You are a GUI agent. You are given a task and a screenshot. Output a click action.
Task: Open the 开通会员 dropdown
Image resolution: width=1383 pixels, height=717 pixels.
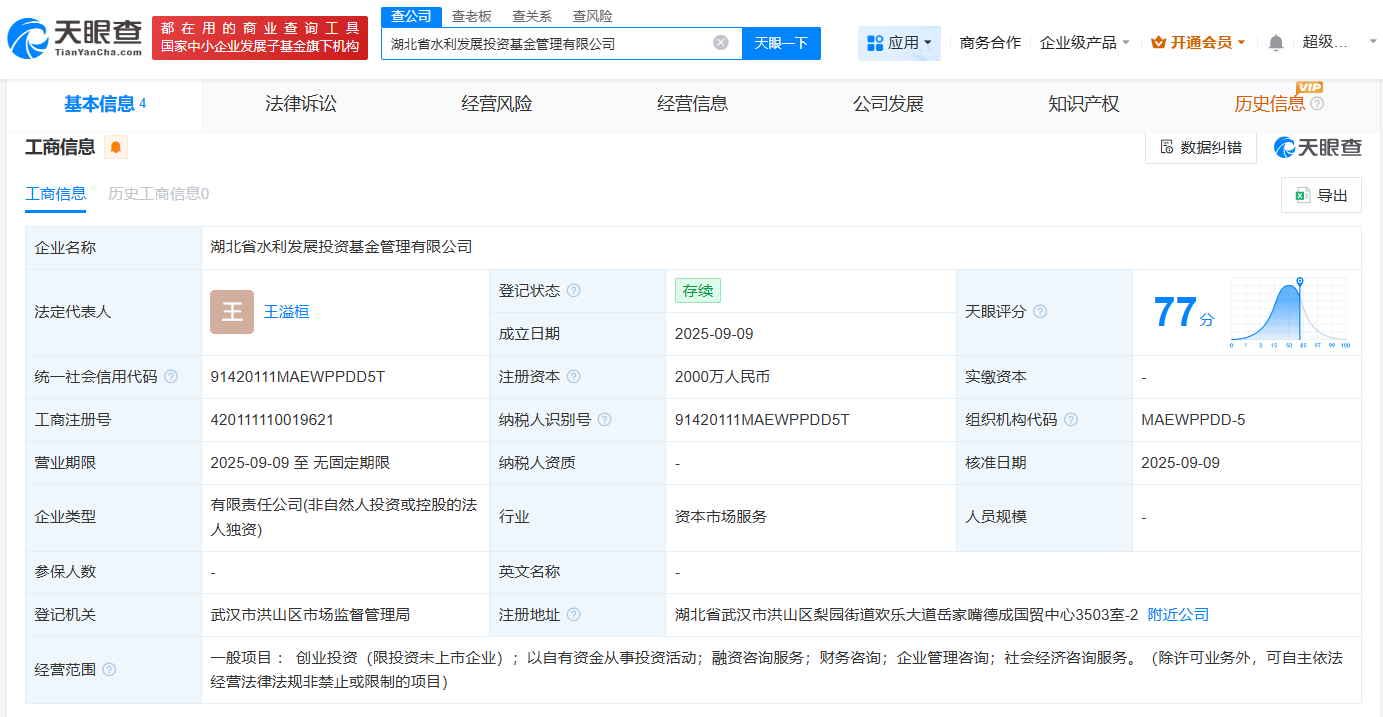pyautogui.click(x=1198, y=43)
